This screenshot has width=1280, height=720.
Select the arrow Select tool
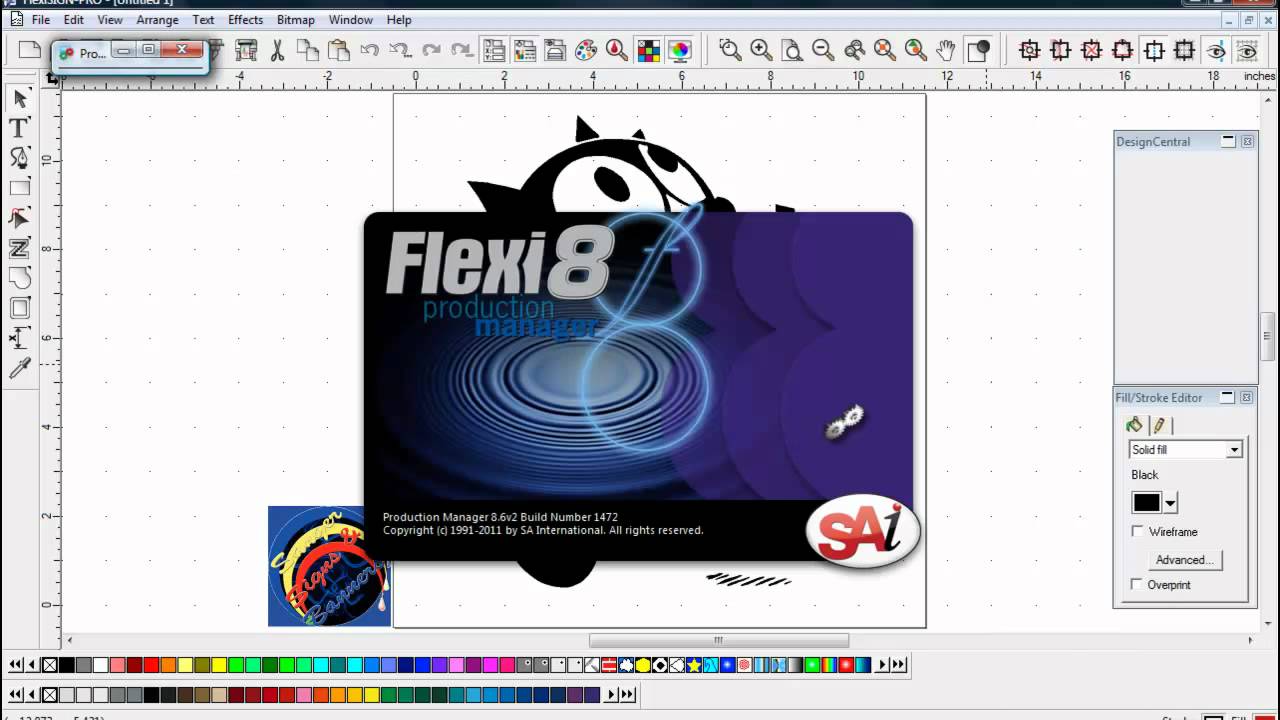(x=20, y=98)
